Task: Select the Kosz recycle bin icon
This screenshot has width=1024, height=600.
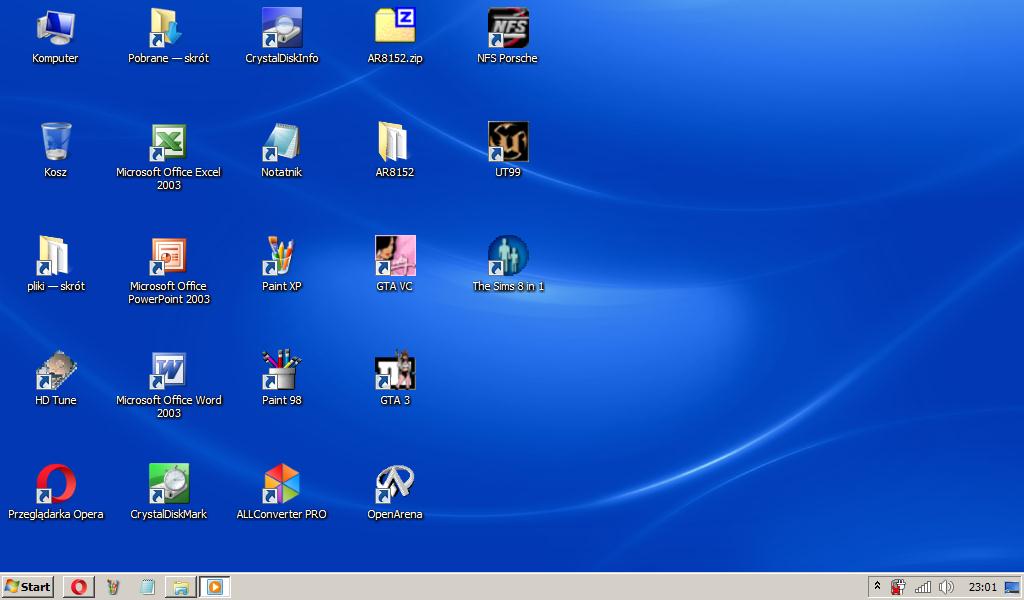Action: 56,150
